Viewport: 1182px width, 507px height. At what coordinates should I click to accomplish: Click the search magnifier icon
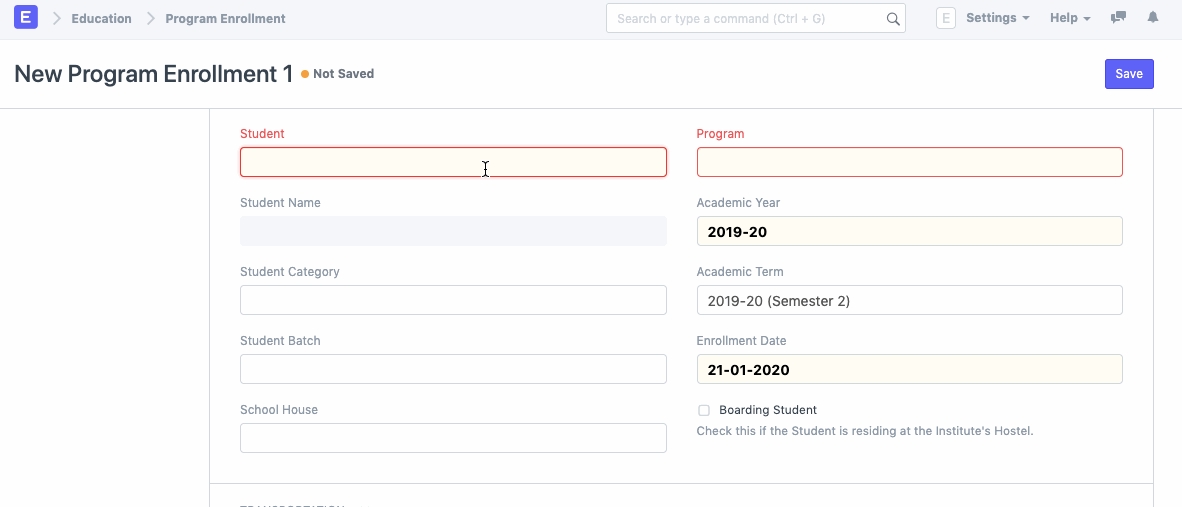tap(892, 19)
